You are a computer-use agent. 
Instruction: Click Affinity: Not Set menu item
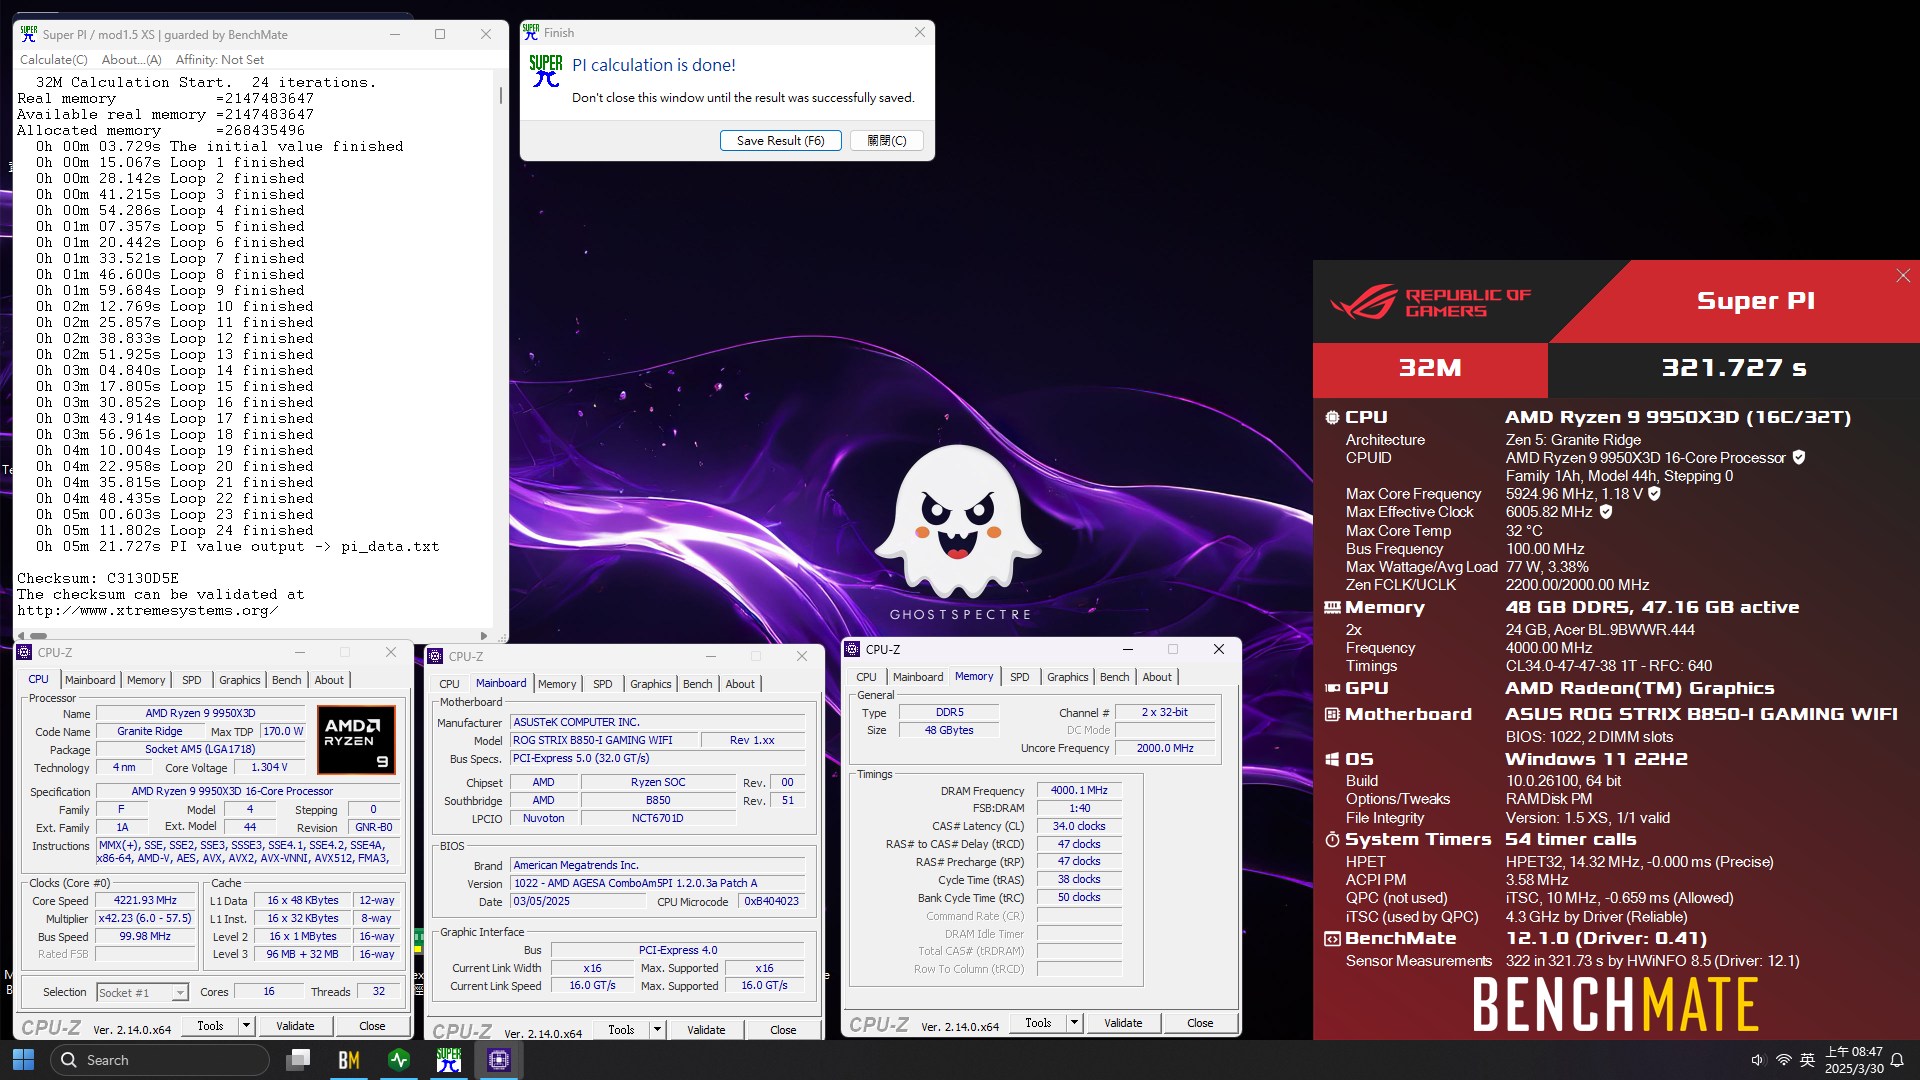pyautogui.click(x=220, y=60)
